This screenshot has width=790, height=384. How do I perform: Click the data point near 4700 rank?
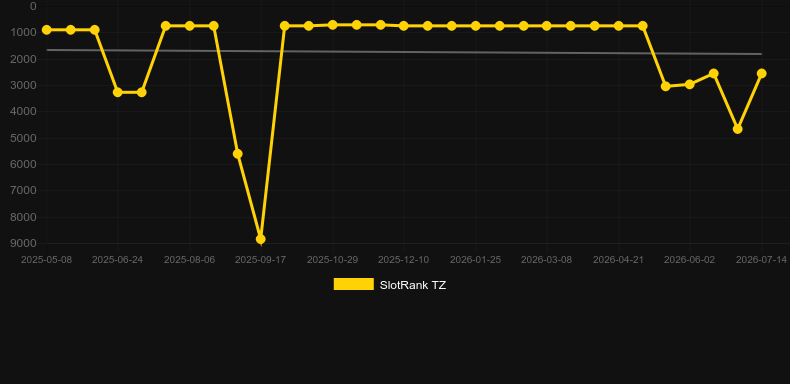pos(737,129)
